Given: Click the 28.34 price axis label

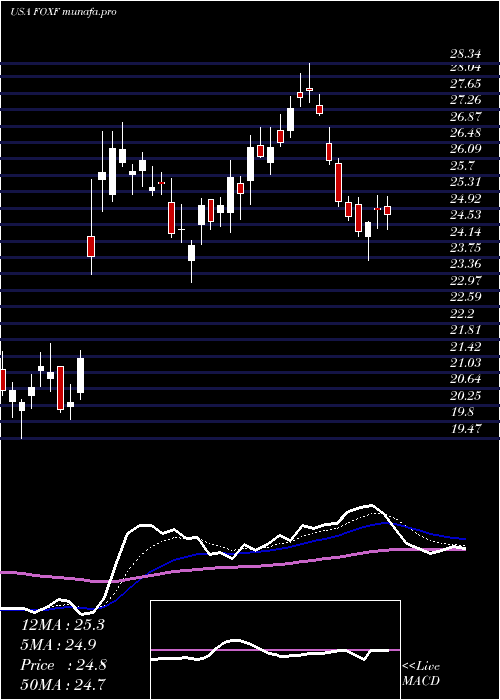Looking at the screenshot, I should point(466,54).
